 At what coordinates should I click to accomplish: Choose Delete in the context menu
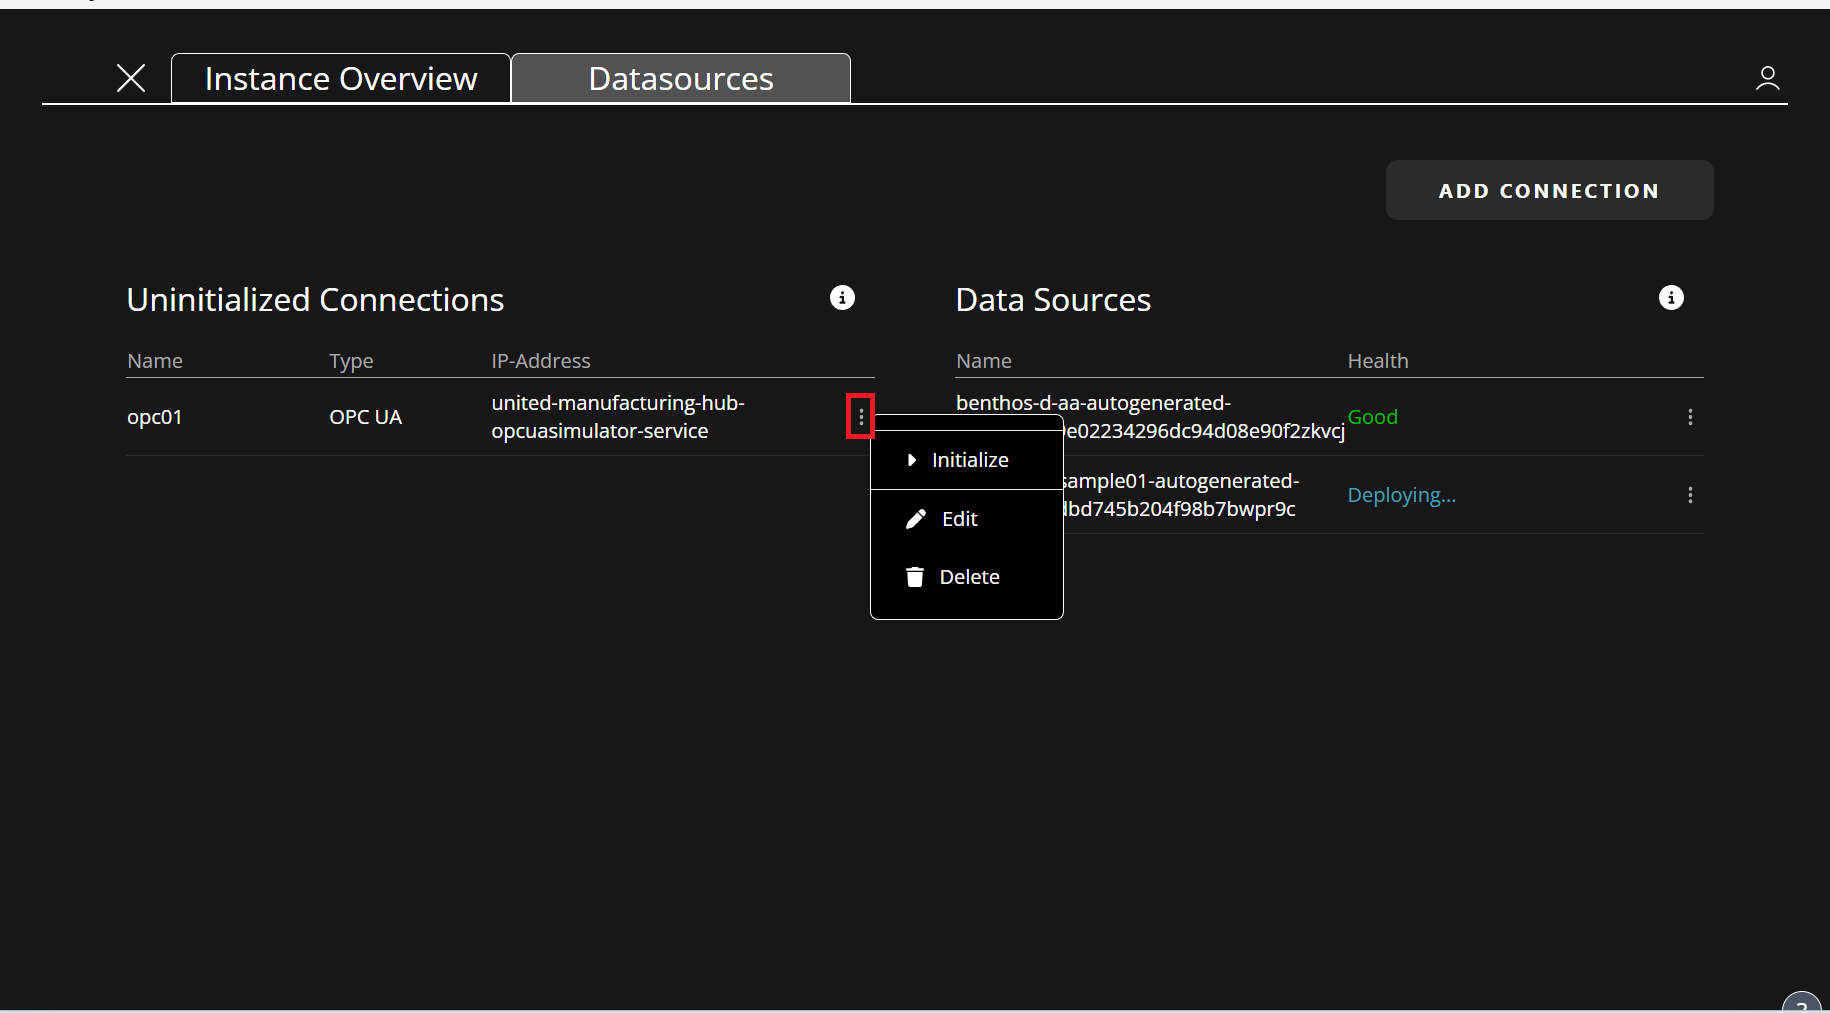[969, 577]
